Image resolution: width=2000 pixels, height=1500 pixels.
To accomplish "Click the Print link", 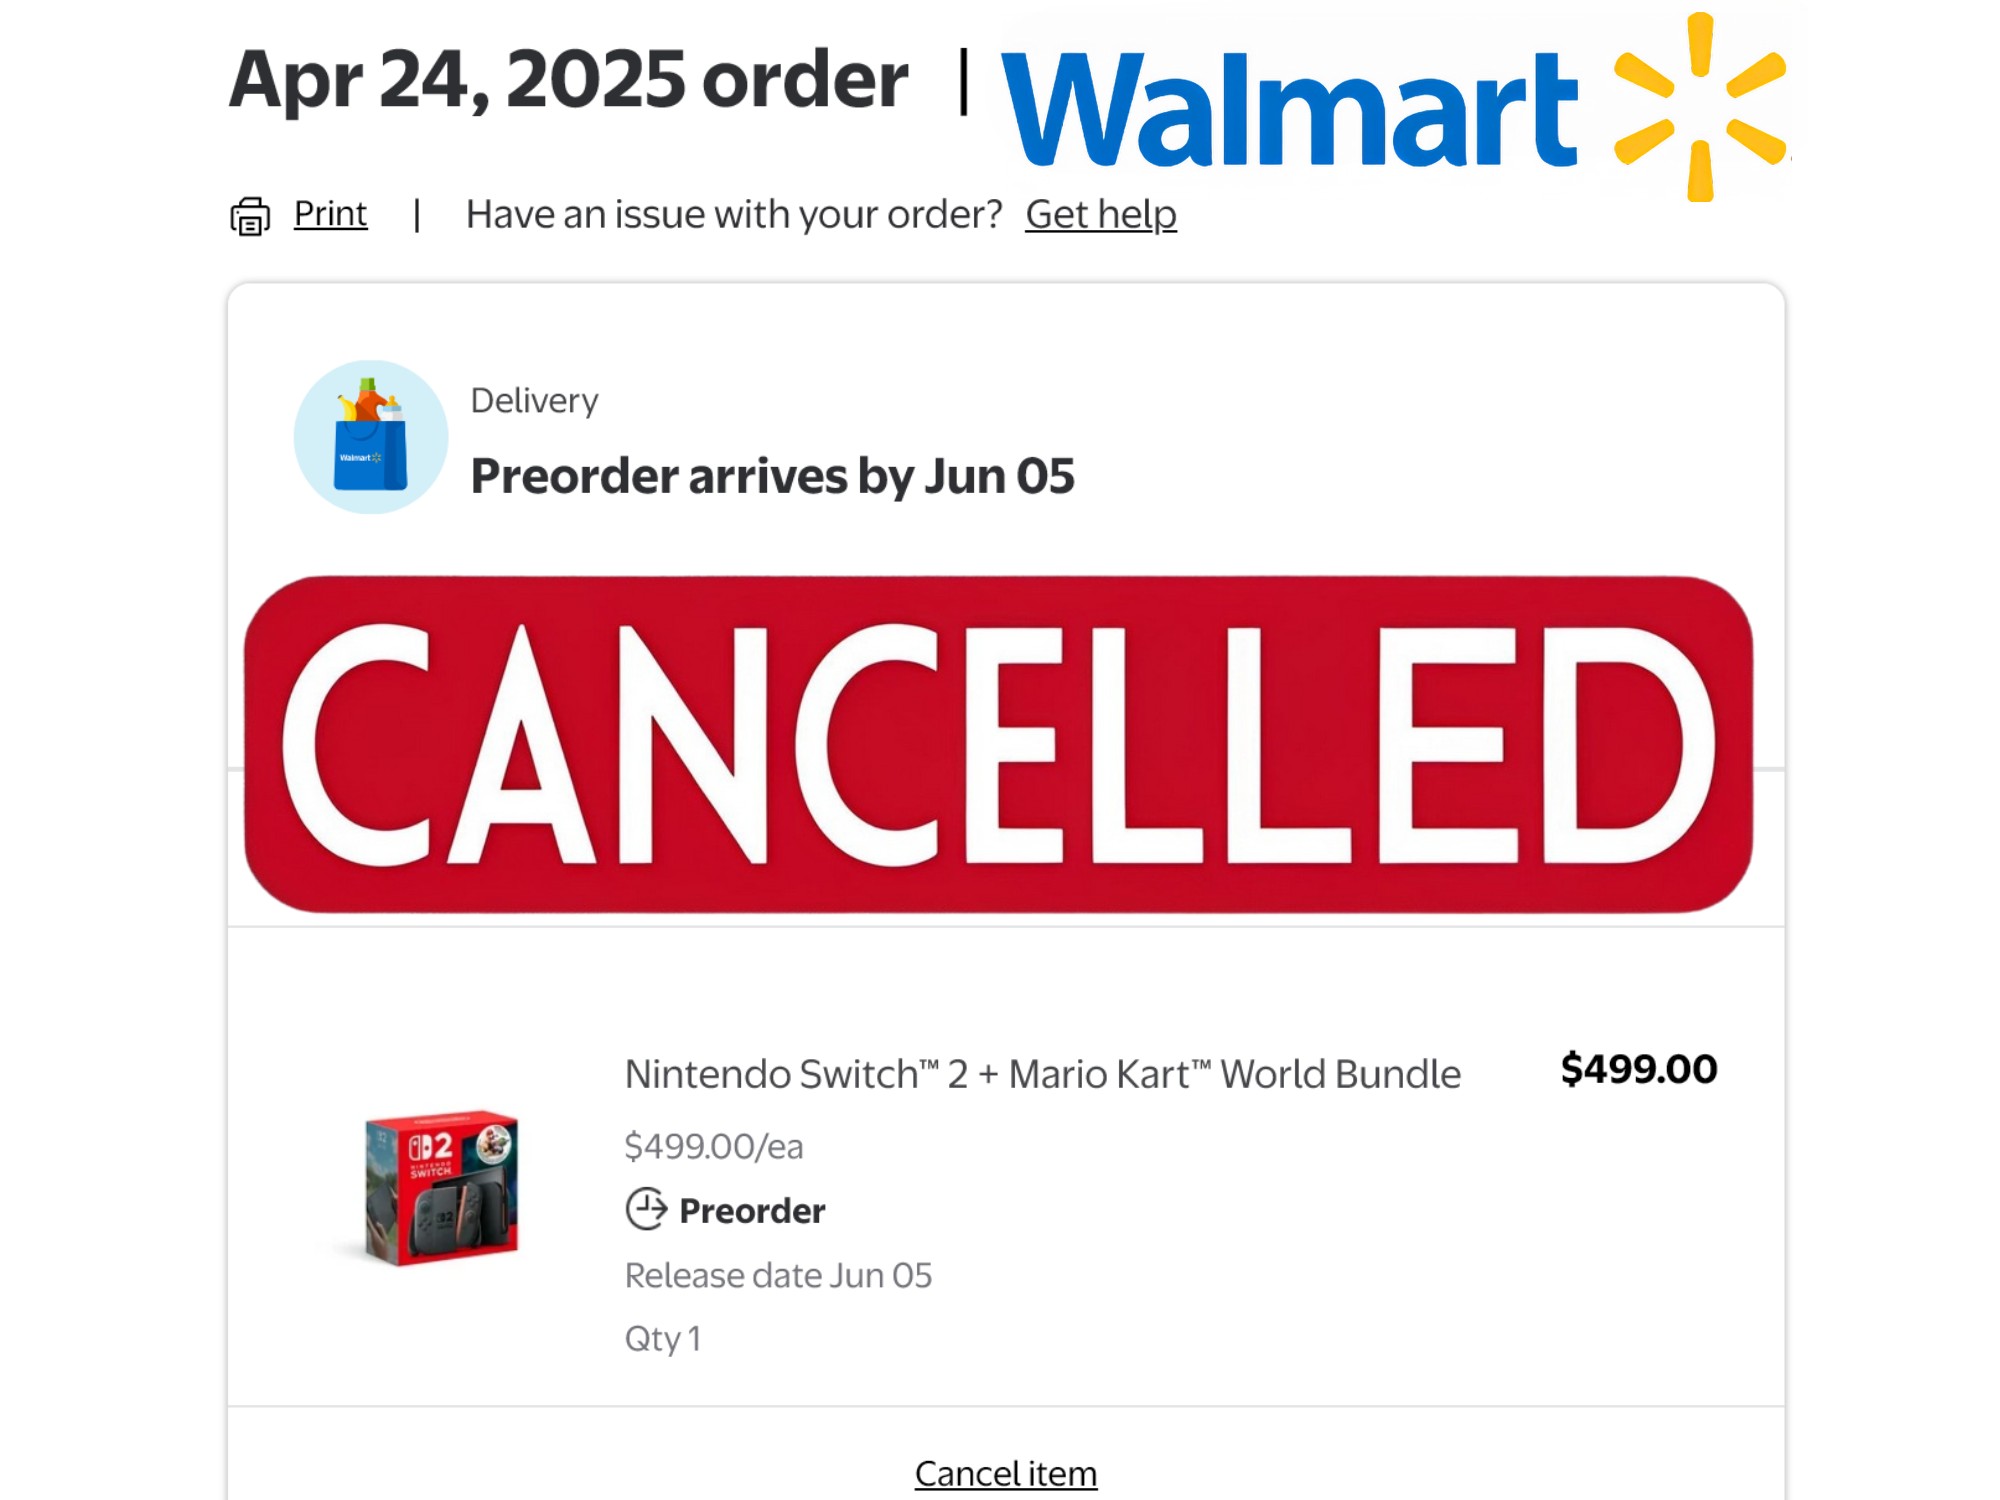I will click(x=330, y=214).
